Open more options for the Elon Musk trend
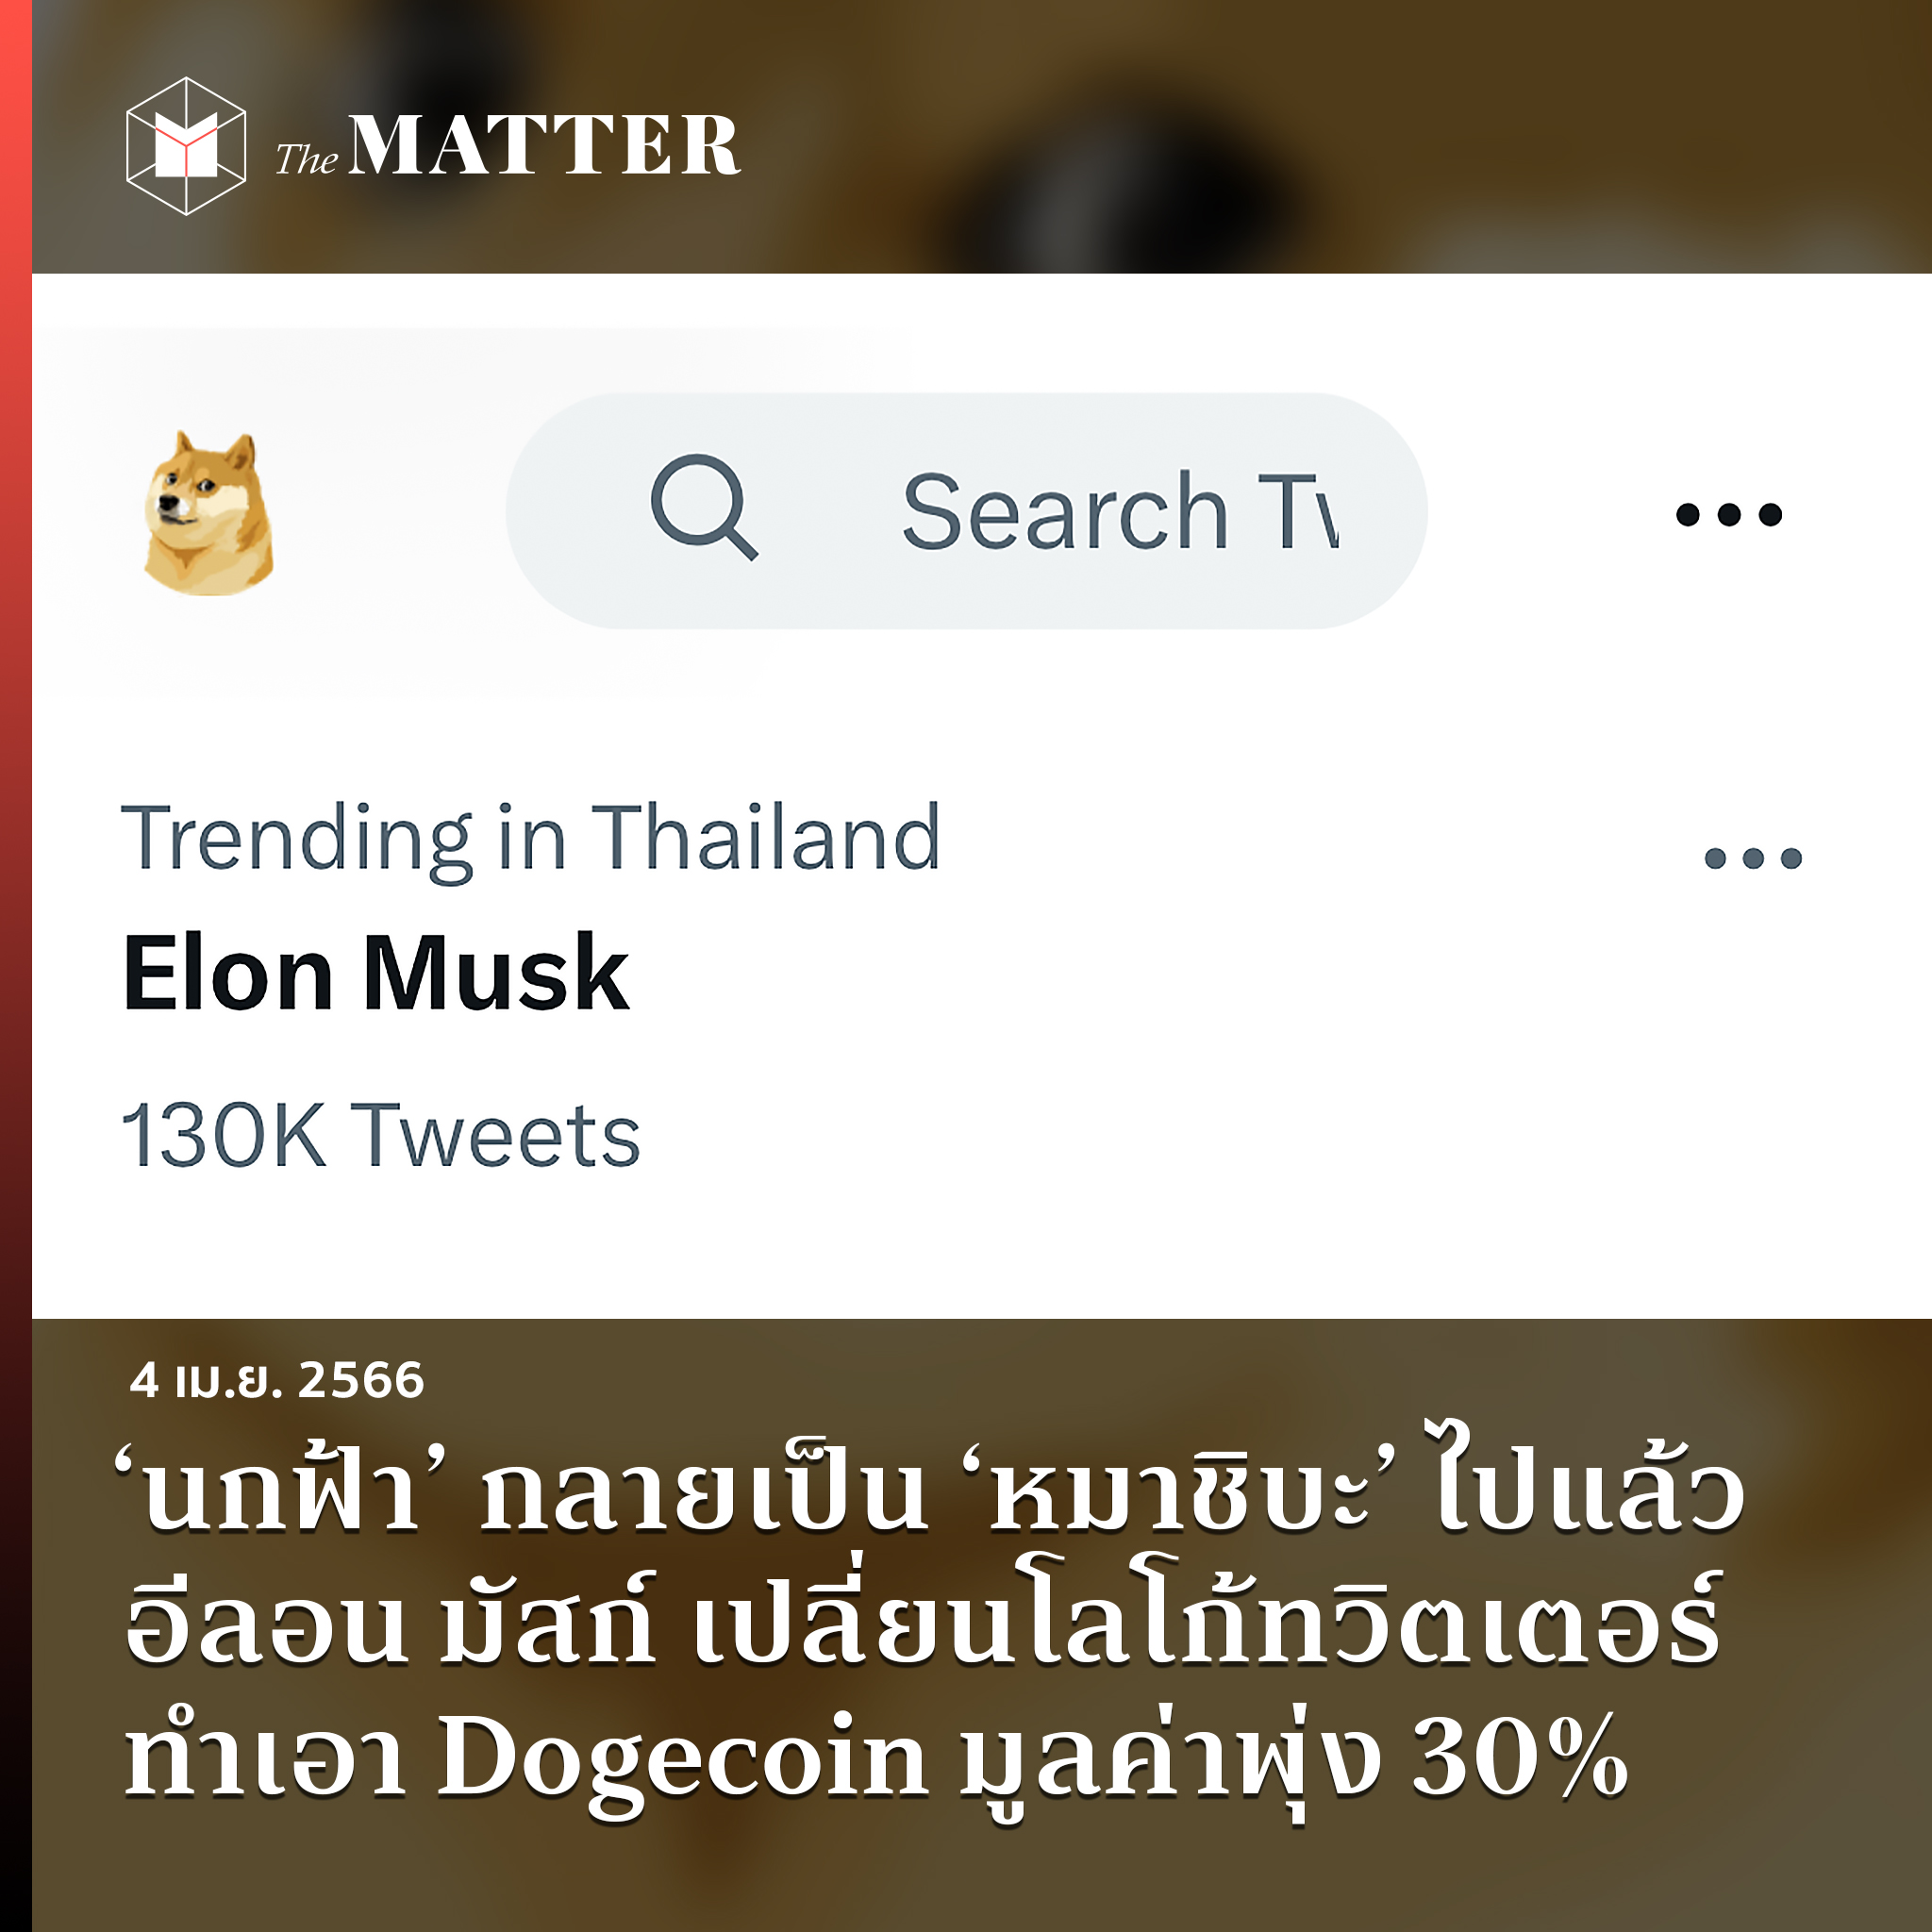The width and height of the screenshot is (1932, 1932). coord(1752,858)
